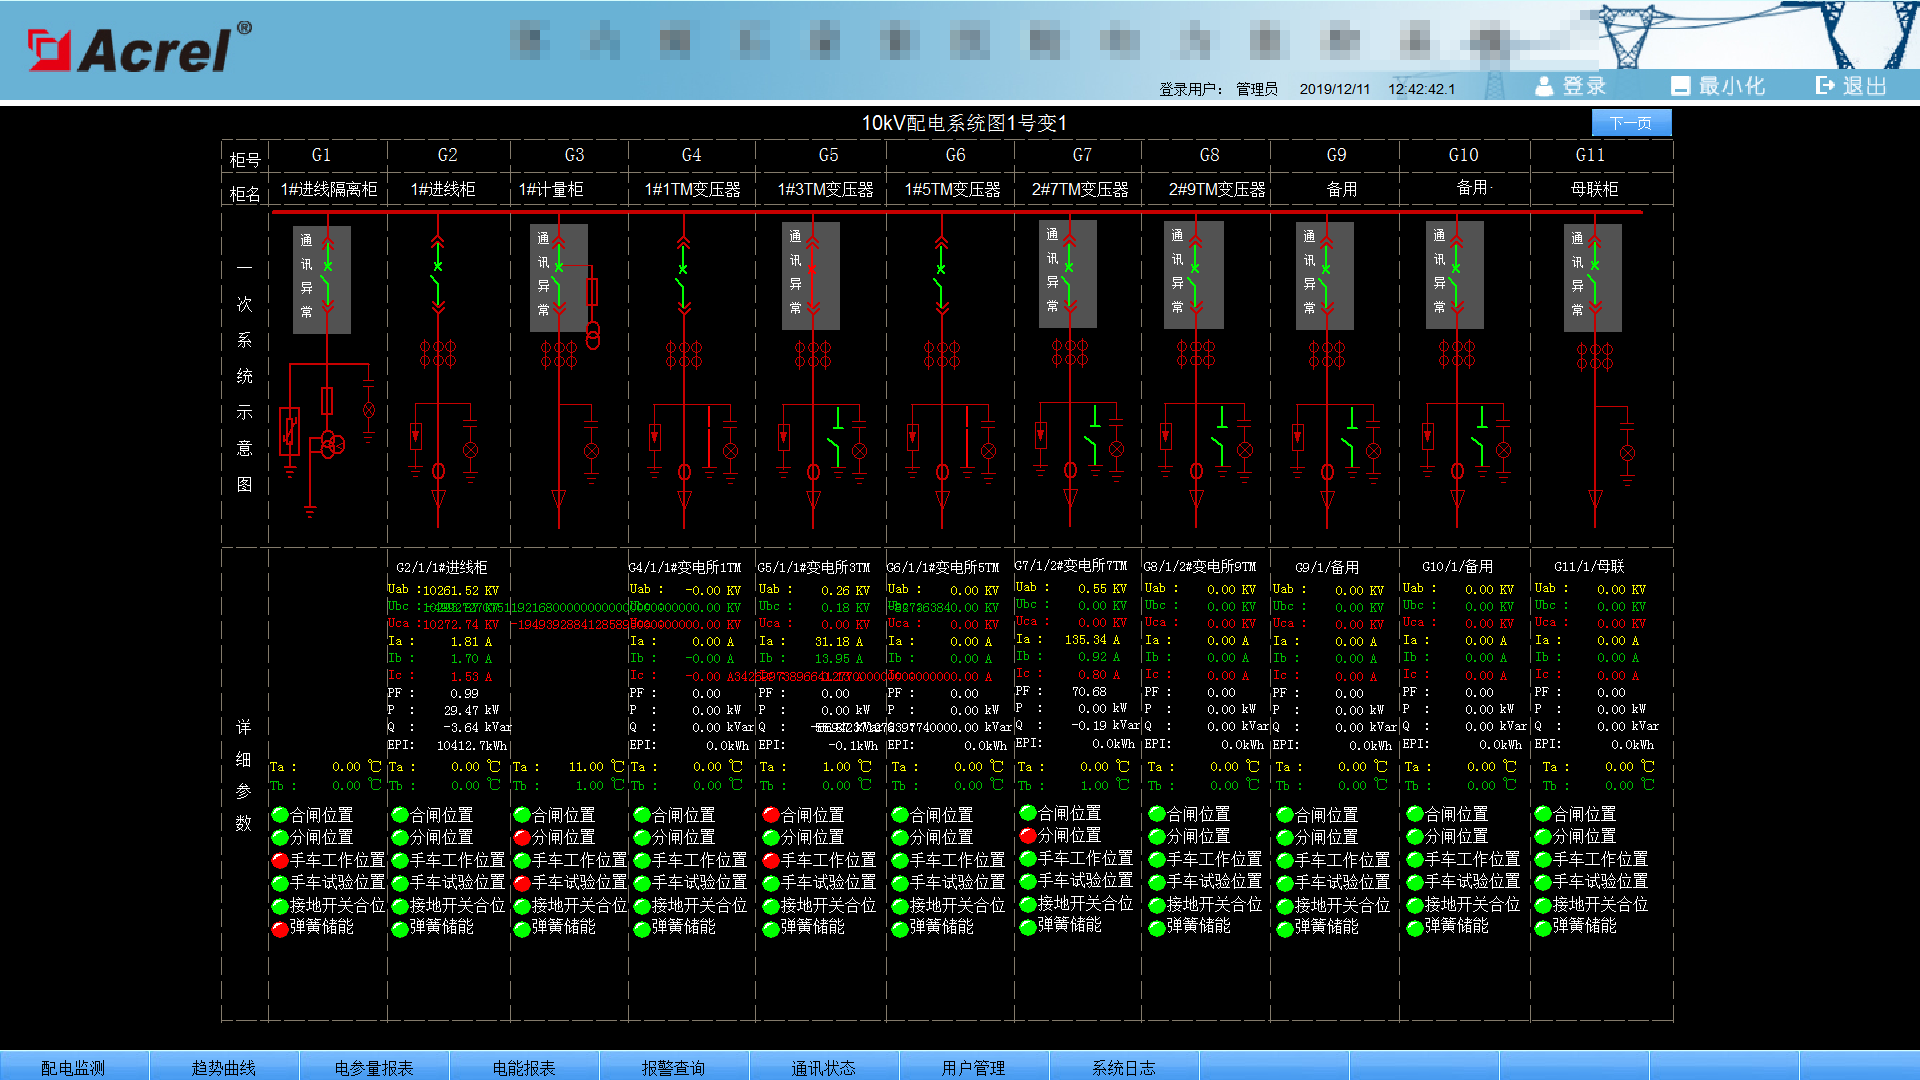Click the G4 1#1TM变压器 cabinet name
The width and height of the screenshot is (1920, 1080).
coord(692,189)
